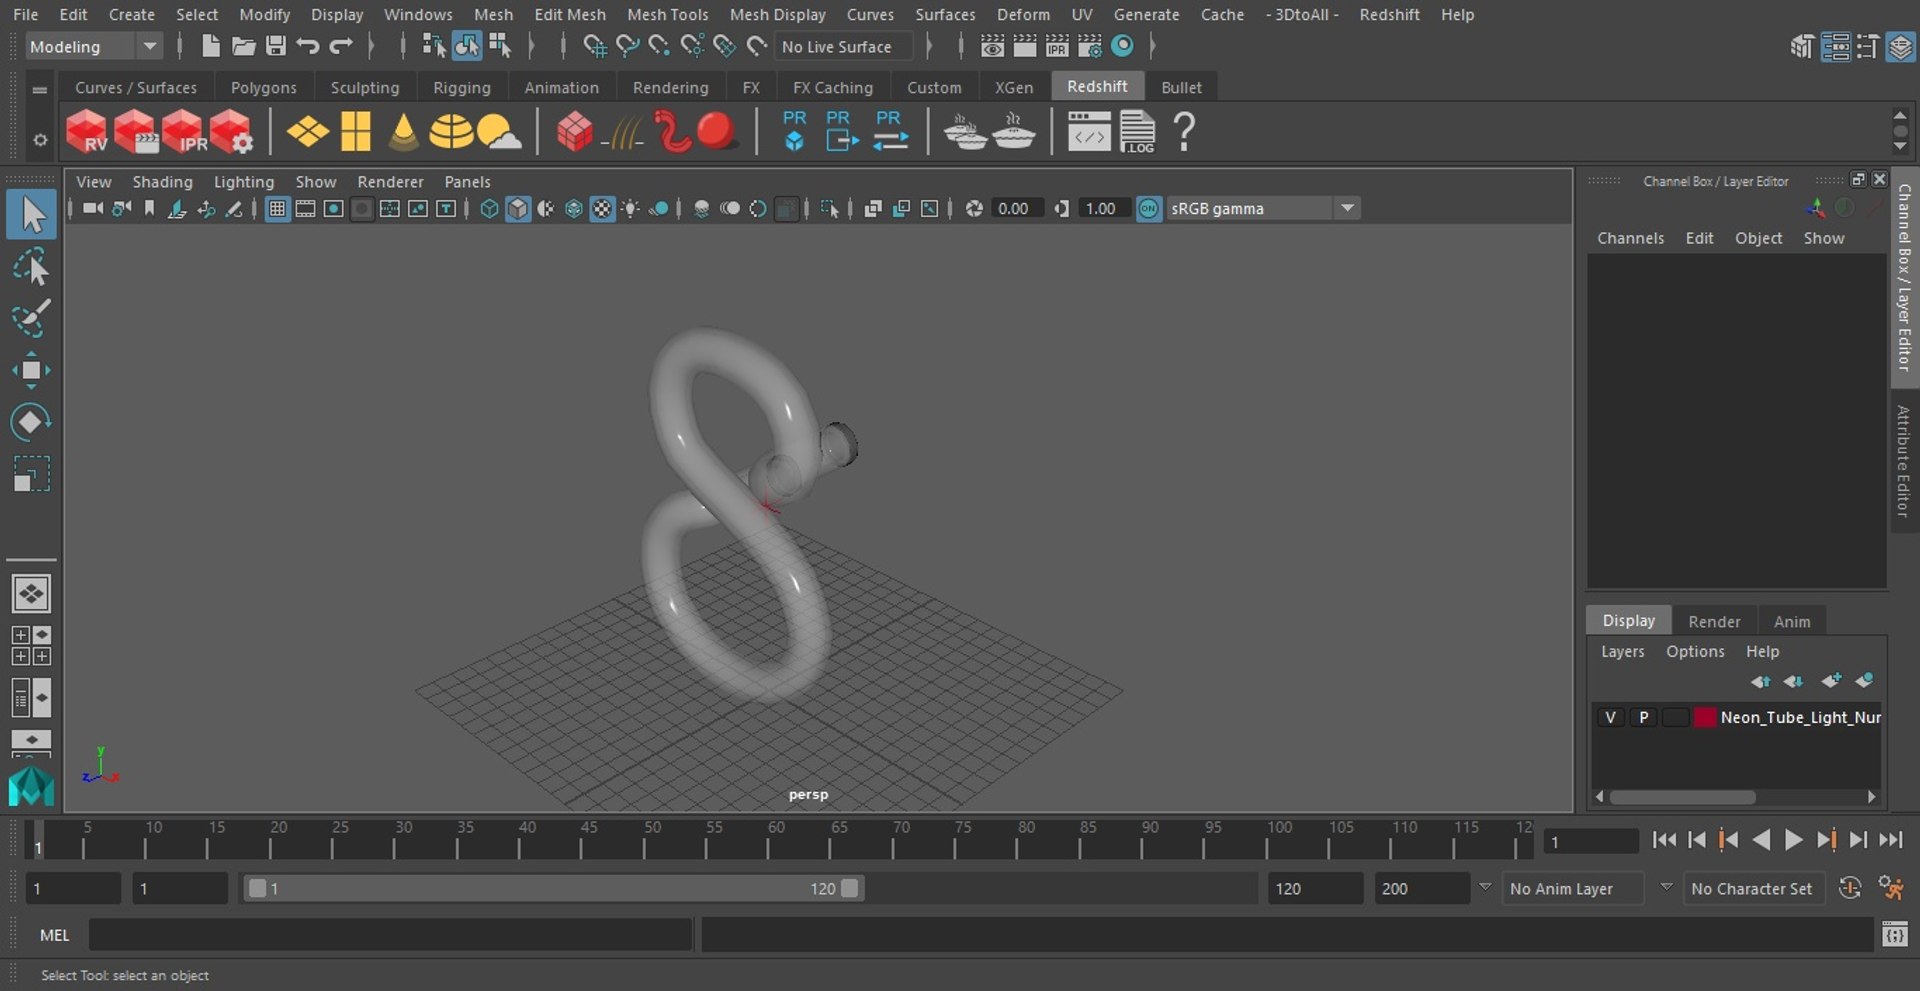Open the Modeling menu set dropdown
The image size is (1920, 991).
93,46
